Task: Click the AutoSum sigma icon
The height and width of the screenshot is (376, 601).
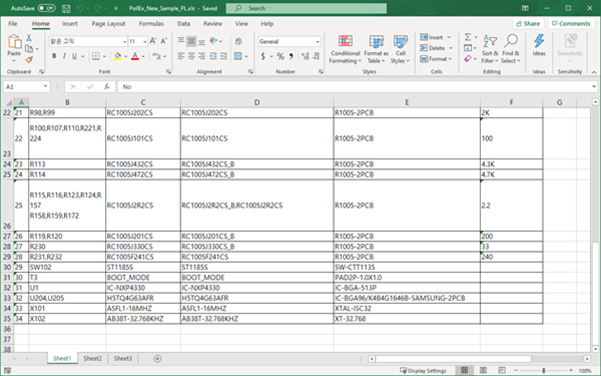Action: pos(468,37)
